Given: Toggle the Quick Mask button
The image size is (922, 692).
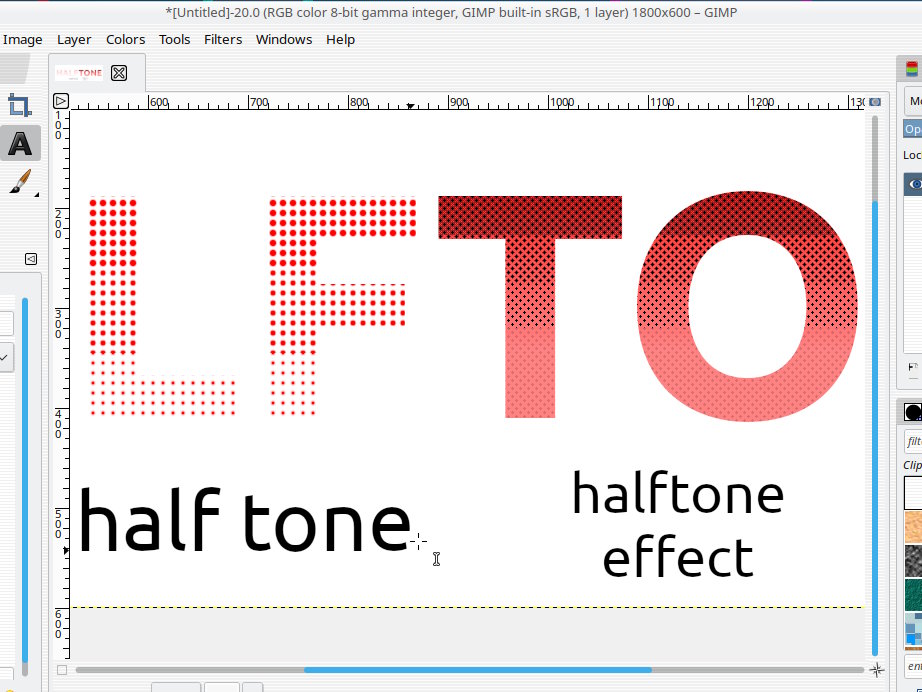Looking at the screenshot, I should tap(62, 670).
